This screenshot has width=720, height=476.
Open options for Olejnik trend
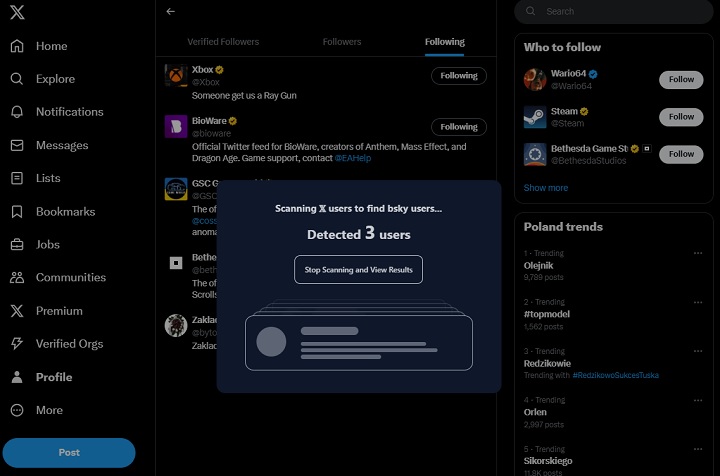coord(697,253)
